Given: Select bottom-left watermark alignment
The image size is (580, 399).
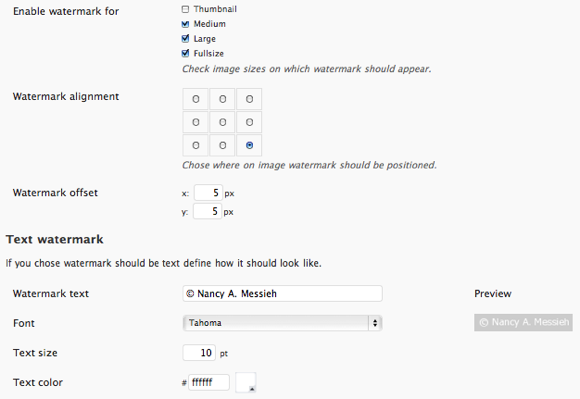Looking at the screenshot, I should tap(196, 145).
